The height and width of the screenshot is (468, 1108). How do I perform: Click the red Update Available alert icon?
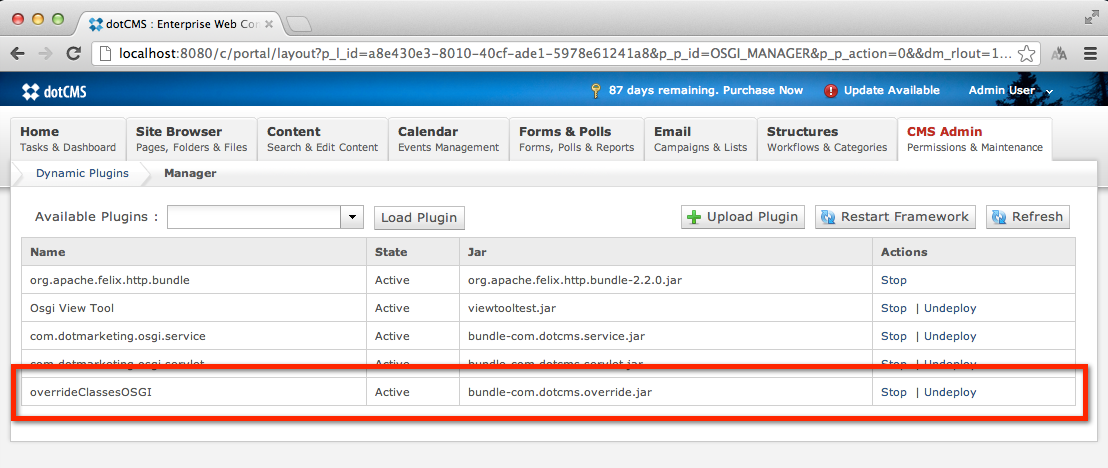point(831,91)
